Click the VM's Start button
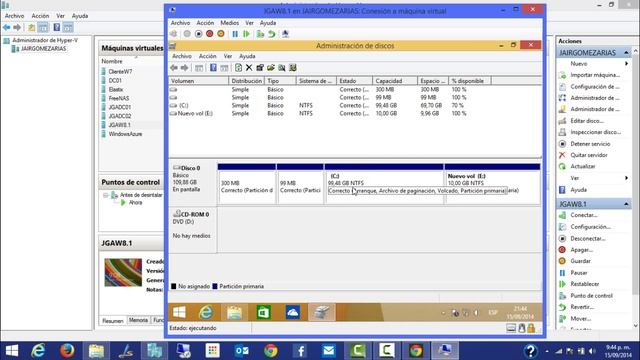Viewport: 640px width, 360px height. (x=179, y=313)
